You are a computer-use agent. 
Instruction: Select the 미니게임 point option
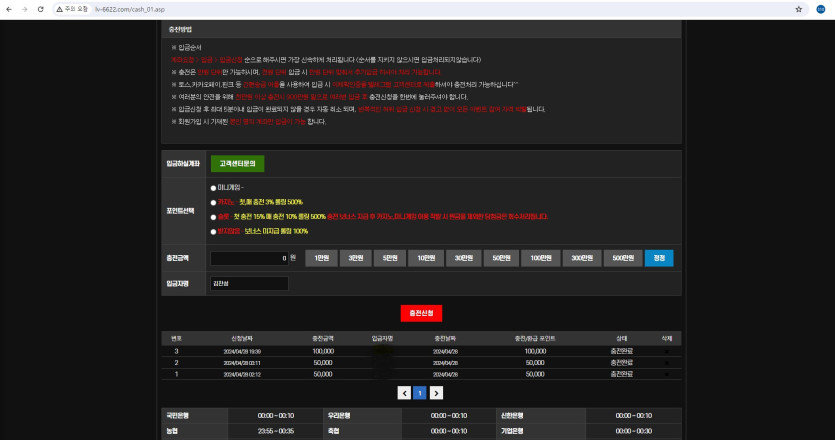click(x=213, y=187)
